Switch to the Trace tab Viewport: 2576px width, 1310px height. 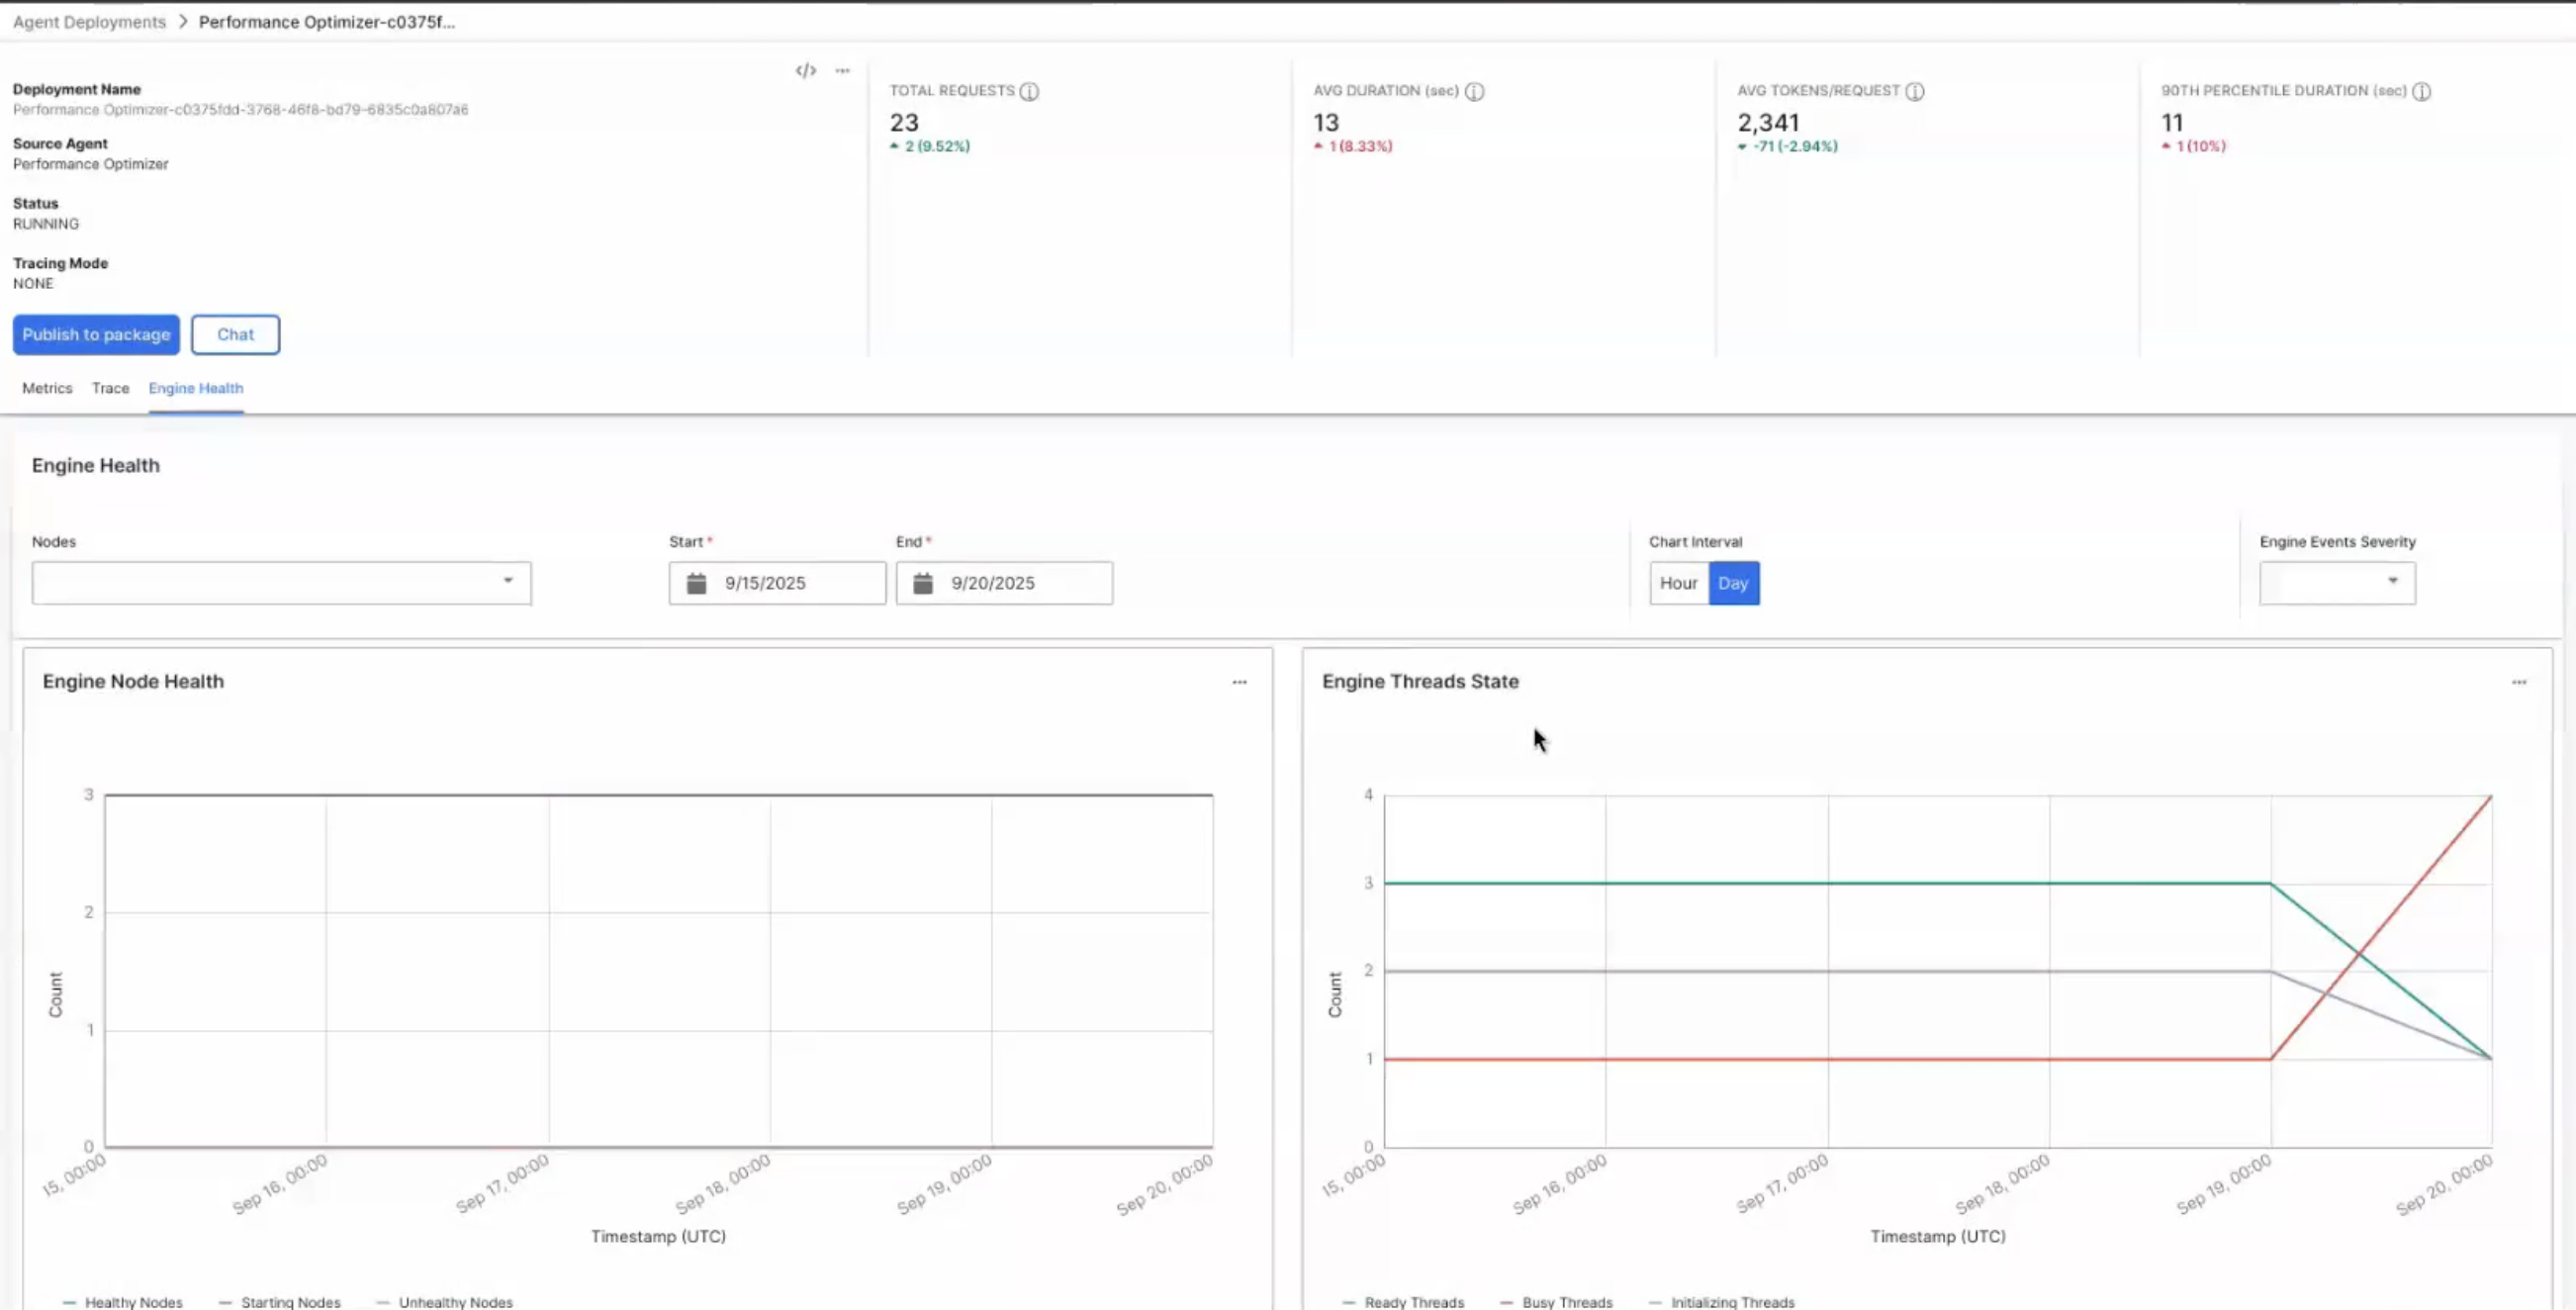point(110,388)
